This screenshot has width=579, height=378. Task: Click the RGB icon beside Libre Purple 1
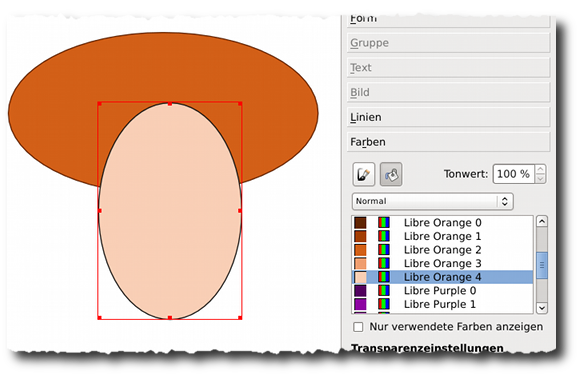384,304
